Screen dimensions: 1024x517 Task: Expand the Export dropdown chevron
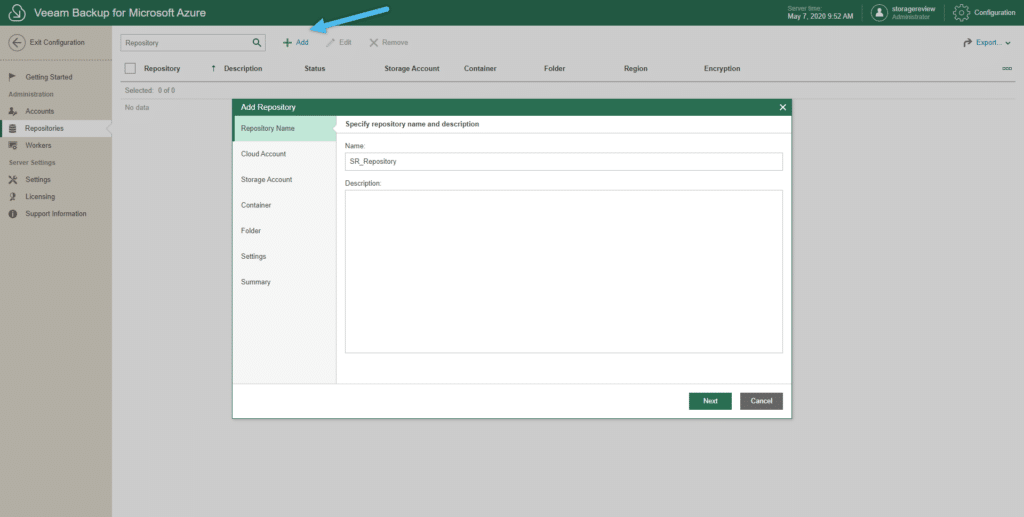coord(1008,43)
